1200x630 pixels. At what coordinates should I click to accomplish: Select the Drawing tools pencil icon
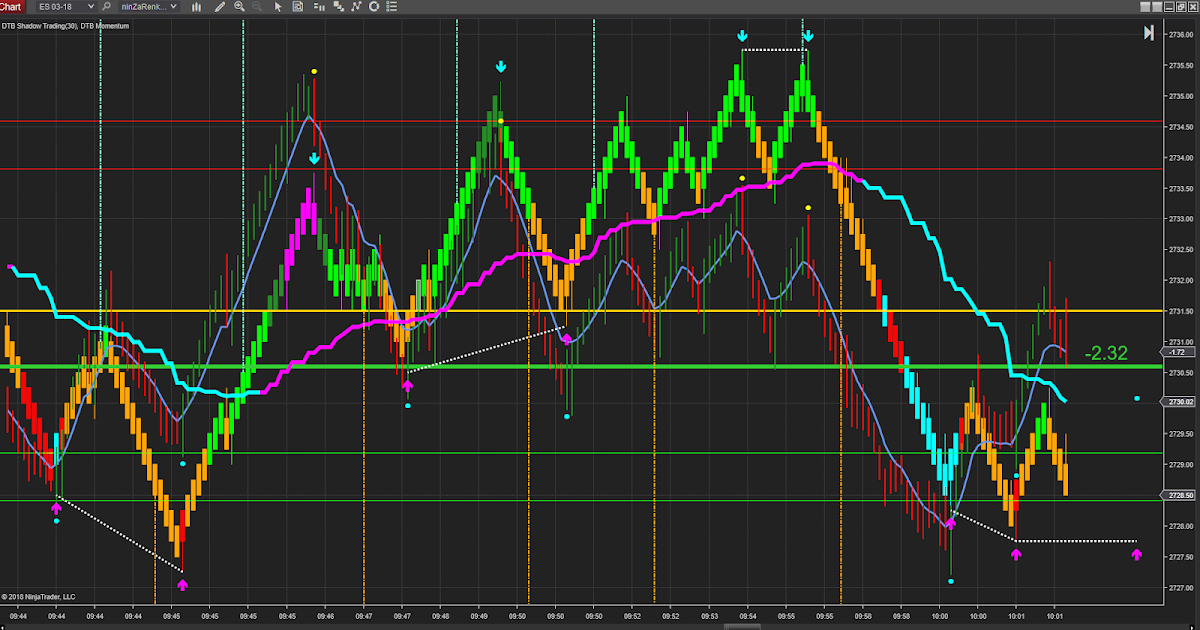pyautogui.click(x=218, y=7)
